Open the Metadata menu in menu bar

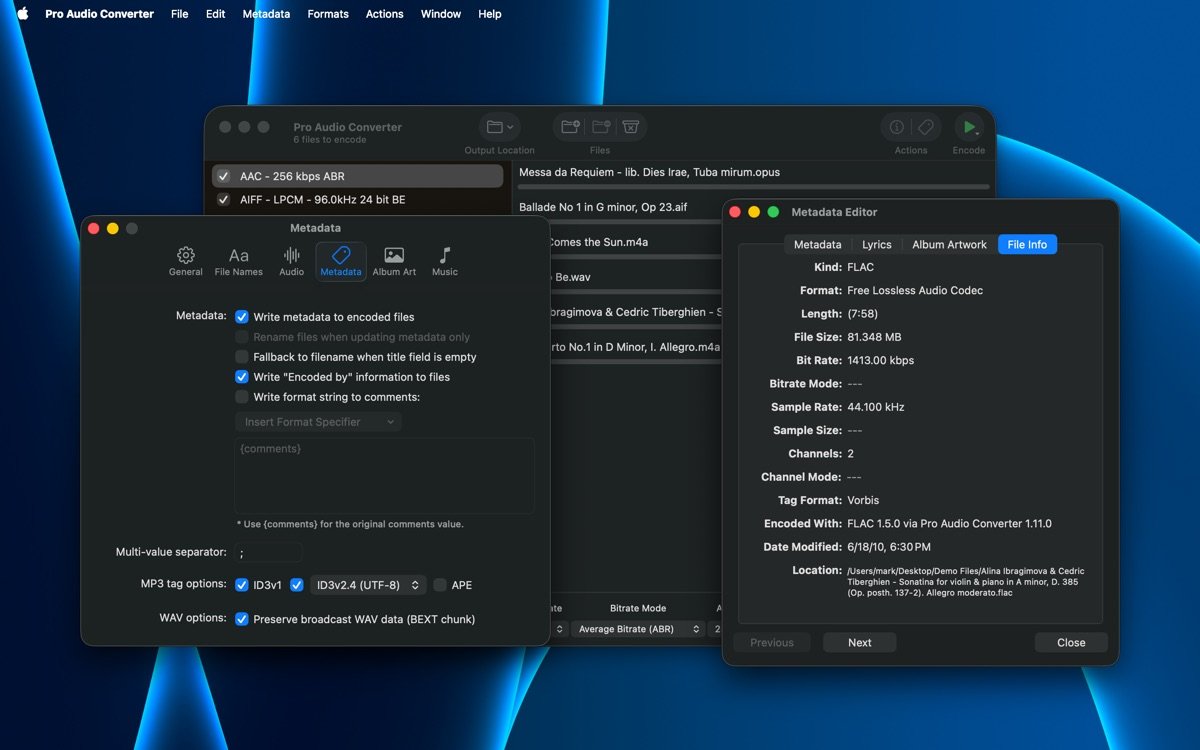pyautogui.click(x=266, y=14)
